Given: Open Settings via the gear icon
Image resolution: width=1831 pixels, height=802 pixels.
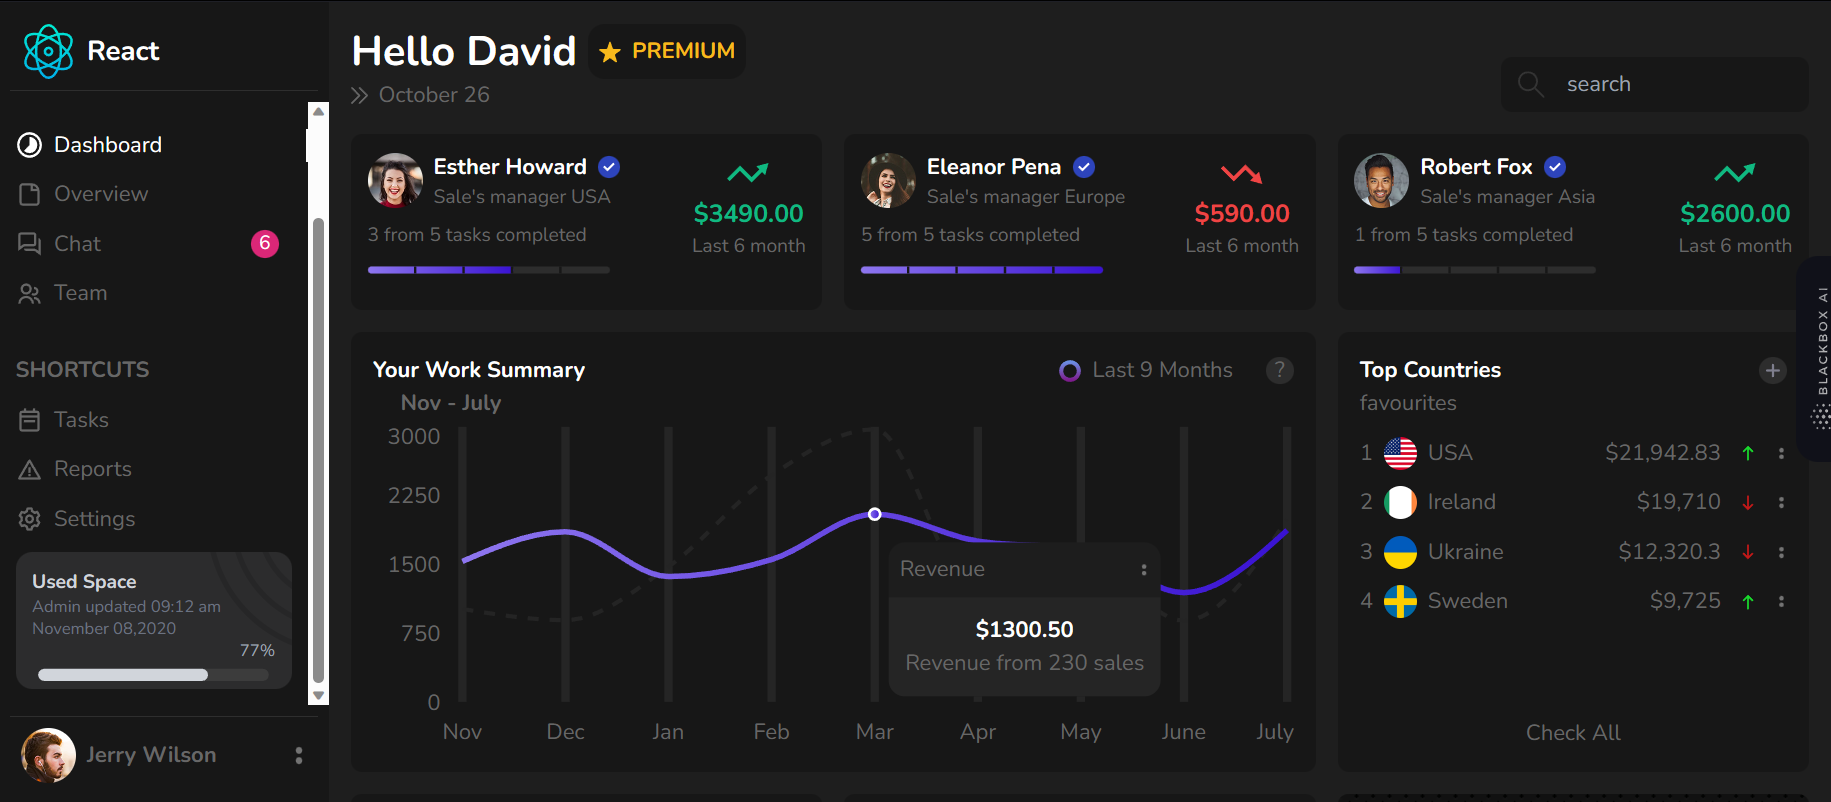Looking at the screenshot, I should pyautogui.click(x=29, y=519).
